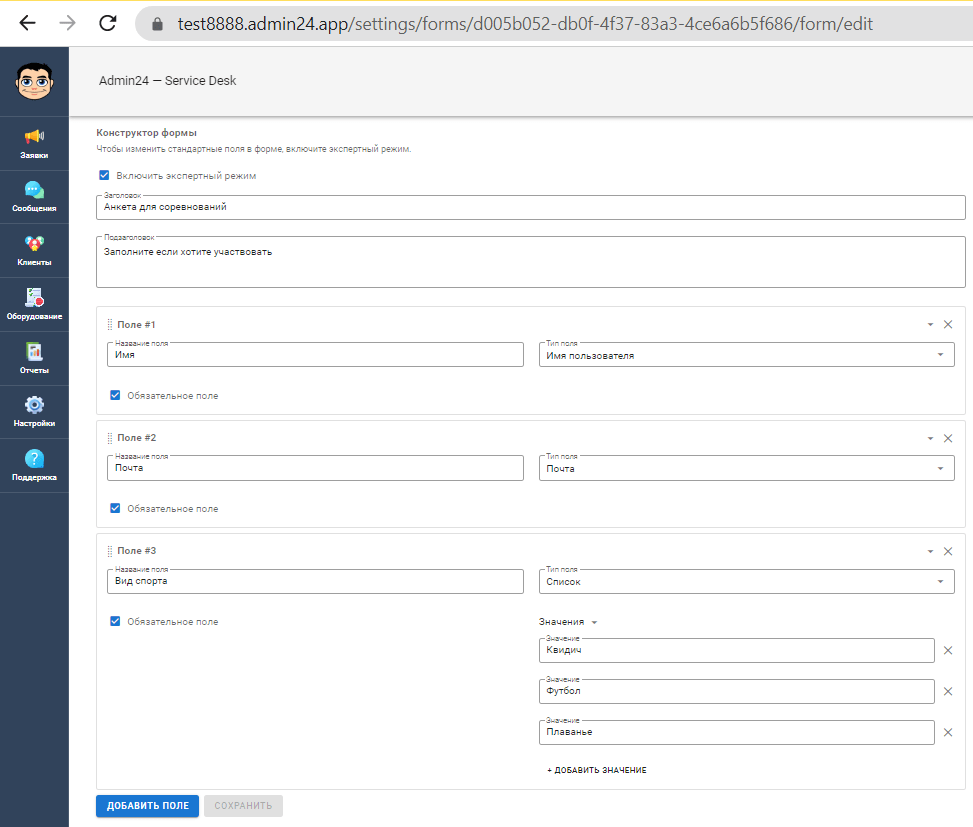Viewport: 973px width, 827px height.
Task: Go back with browser back arrow
Action: point(27,24)
